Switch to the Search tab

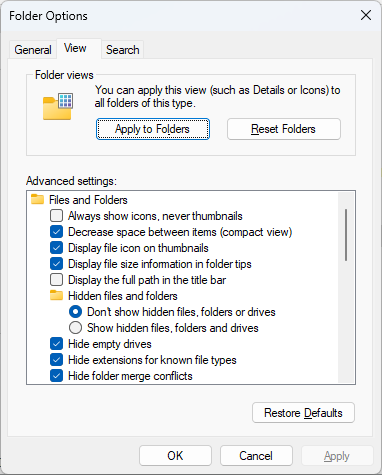(123, 50)
